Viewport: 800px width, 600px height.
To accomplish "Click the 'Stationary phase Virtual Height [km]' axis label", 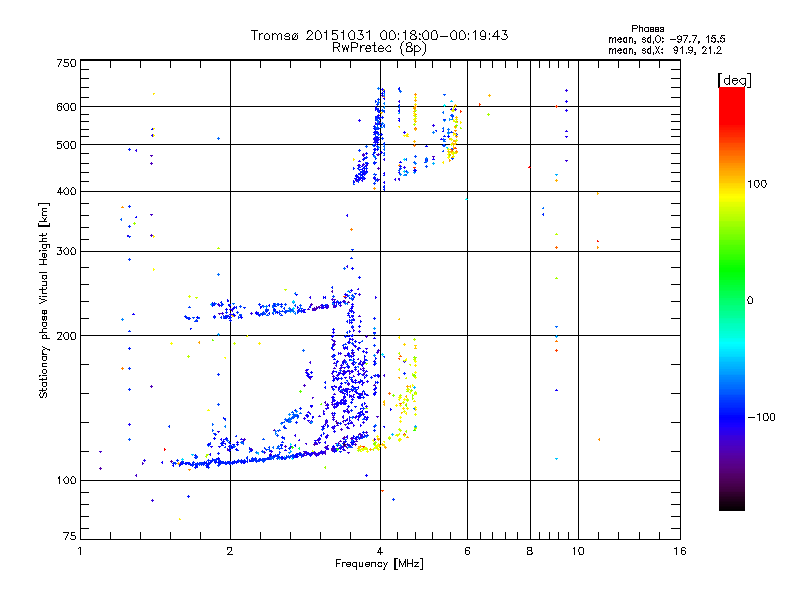I will pyautogui.click(x=44, y=300).
